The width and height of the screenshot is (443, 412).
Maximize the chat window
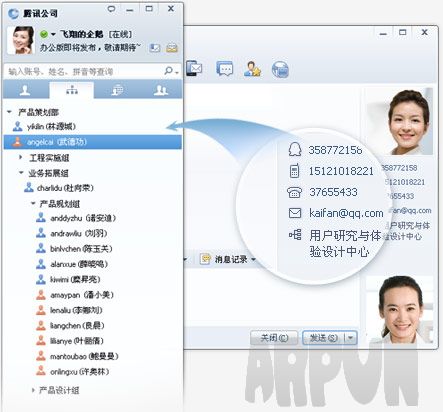[x=403, y=32]
